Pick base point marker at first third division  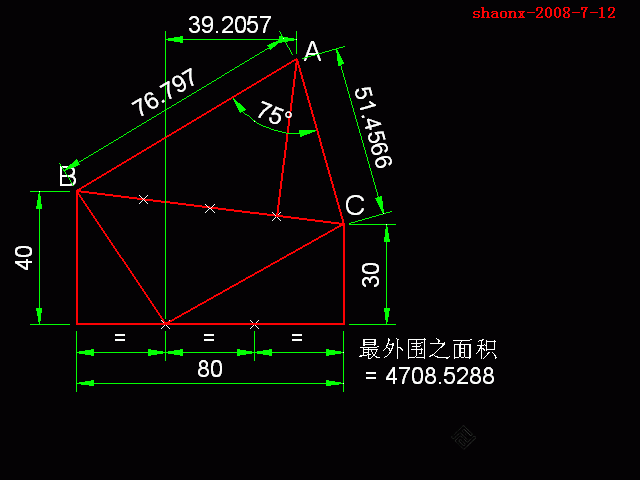click(x=165, y=324)
